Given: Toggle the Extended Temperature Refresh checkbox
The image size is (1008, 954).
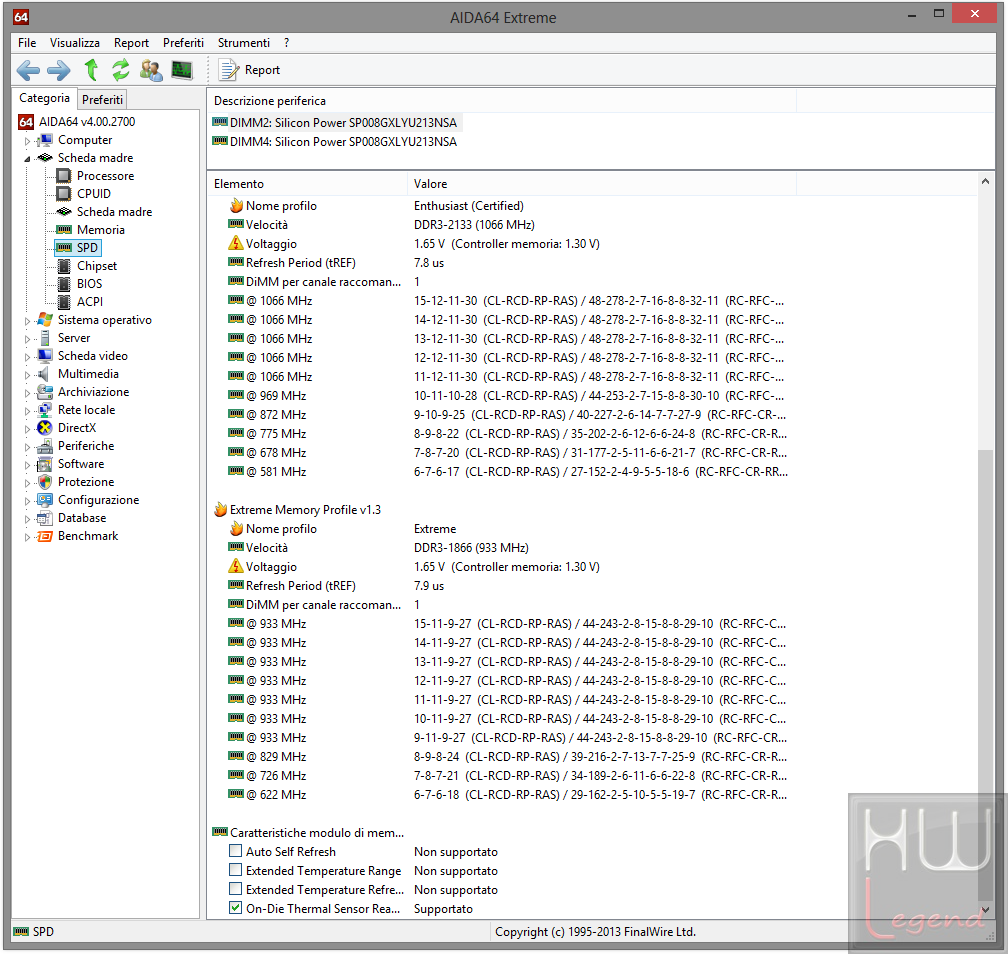Looking at the screenshot, I should pyautogui.click(x=236, y=889).
